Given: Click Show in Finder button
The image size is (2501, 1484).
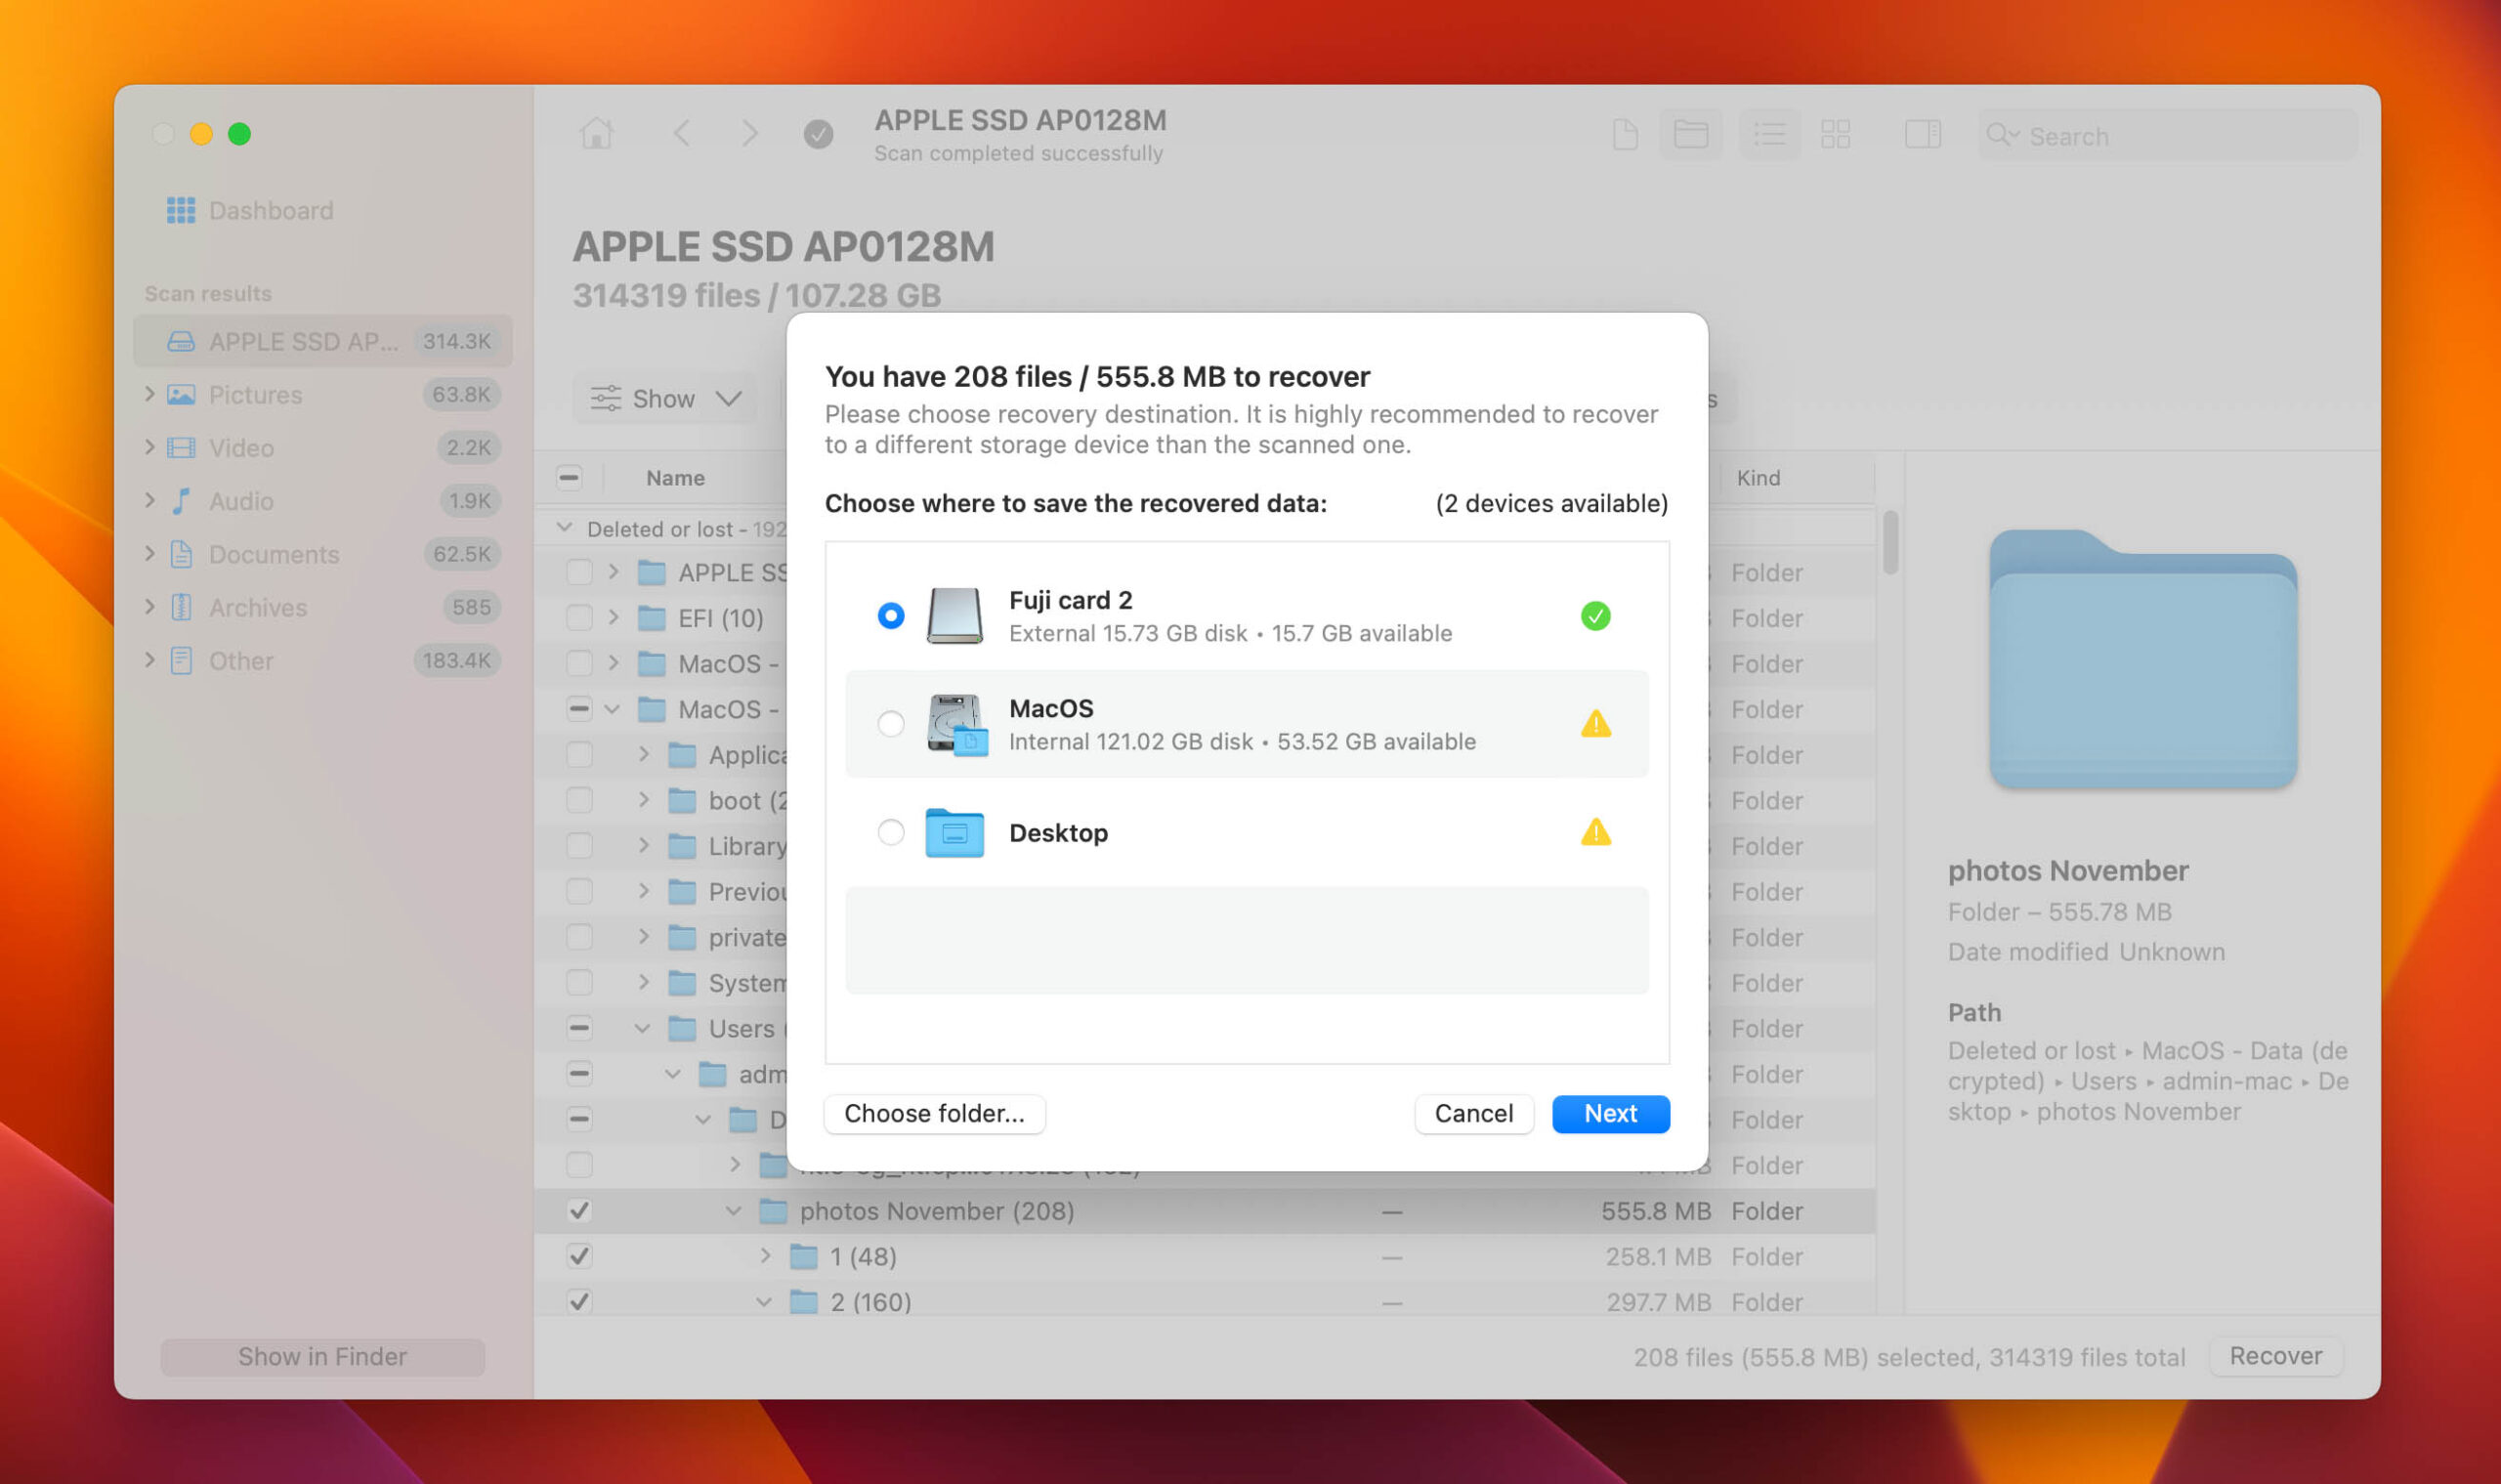Looking at the screenshot, I should [322, 1356].
